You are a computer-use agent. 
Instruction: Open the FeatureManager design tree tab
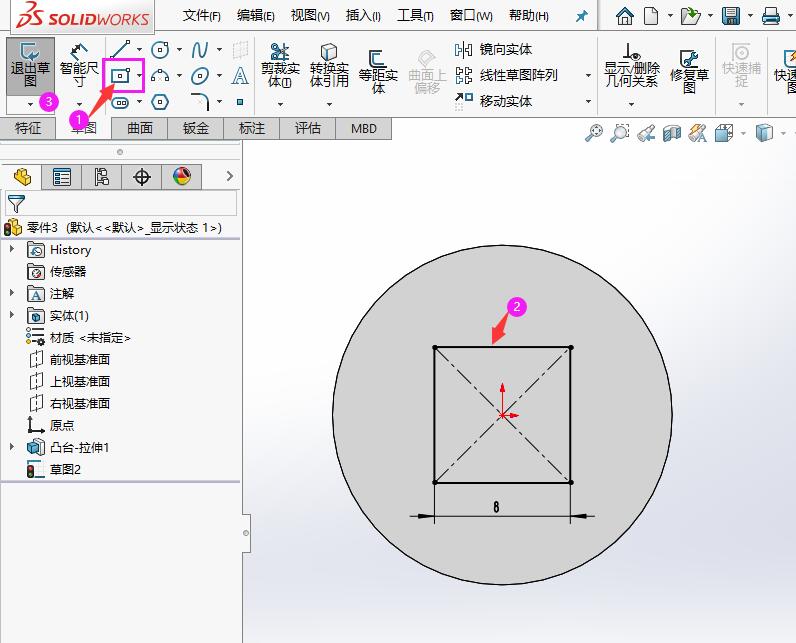pos(22,177)
